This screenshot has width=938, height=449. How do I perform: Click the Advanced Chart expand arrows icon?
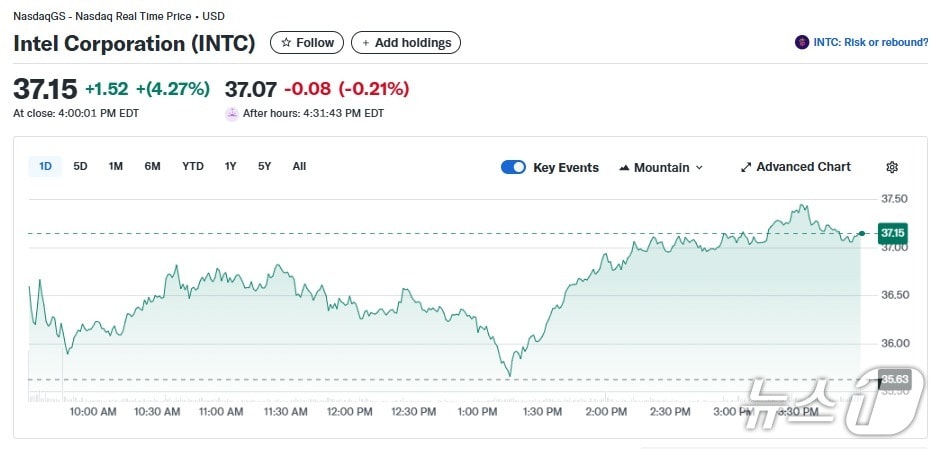(745, 167)
